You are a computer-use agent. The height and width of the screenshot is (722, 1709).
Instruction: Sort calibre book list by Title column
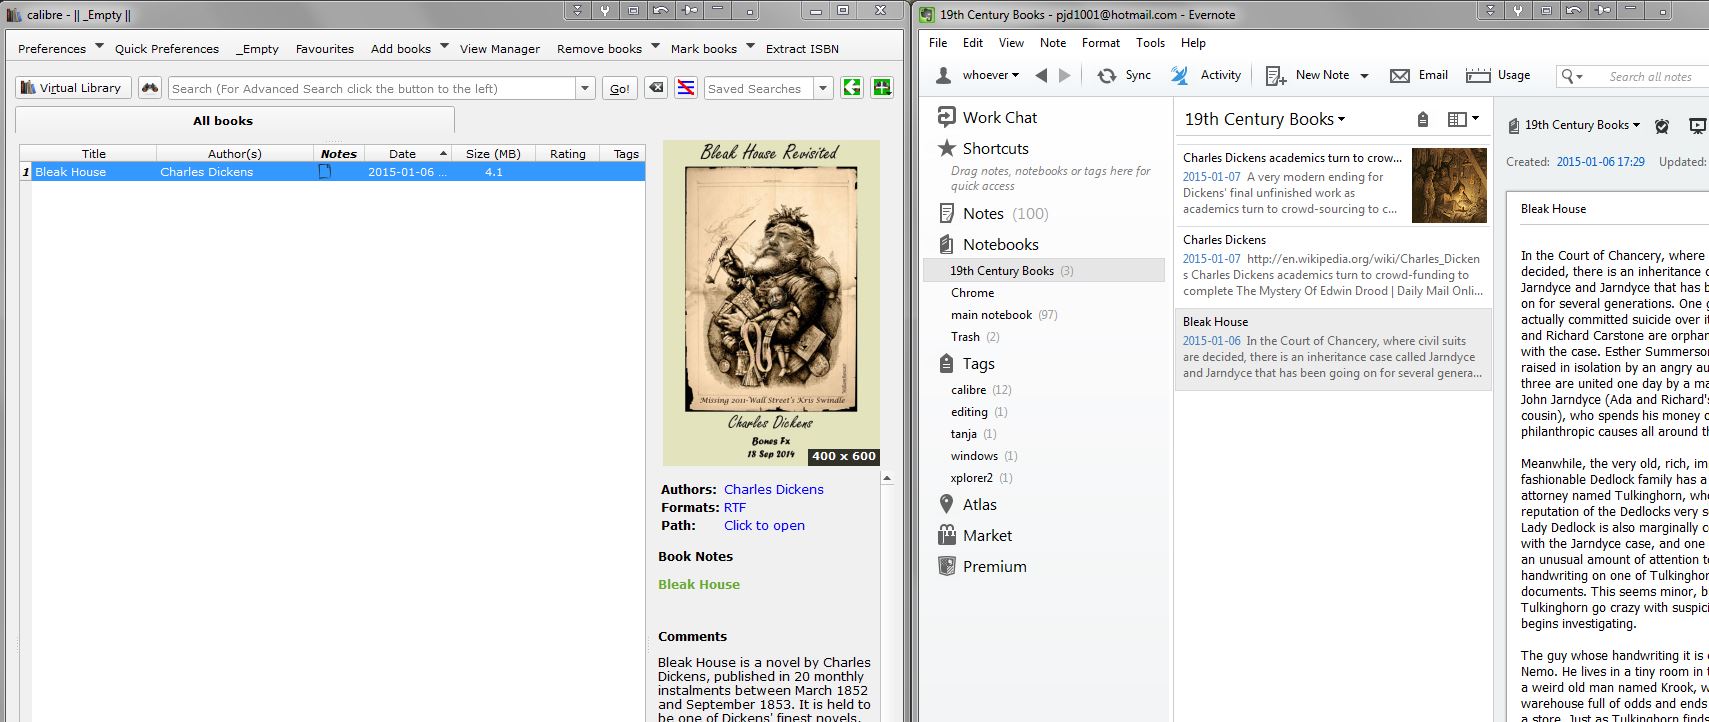coord(94,154)
